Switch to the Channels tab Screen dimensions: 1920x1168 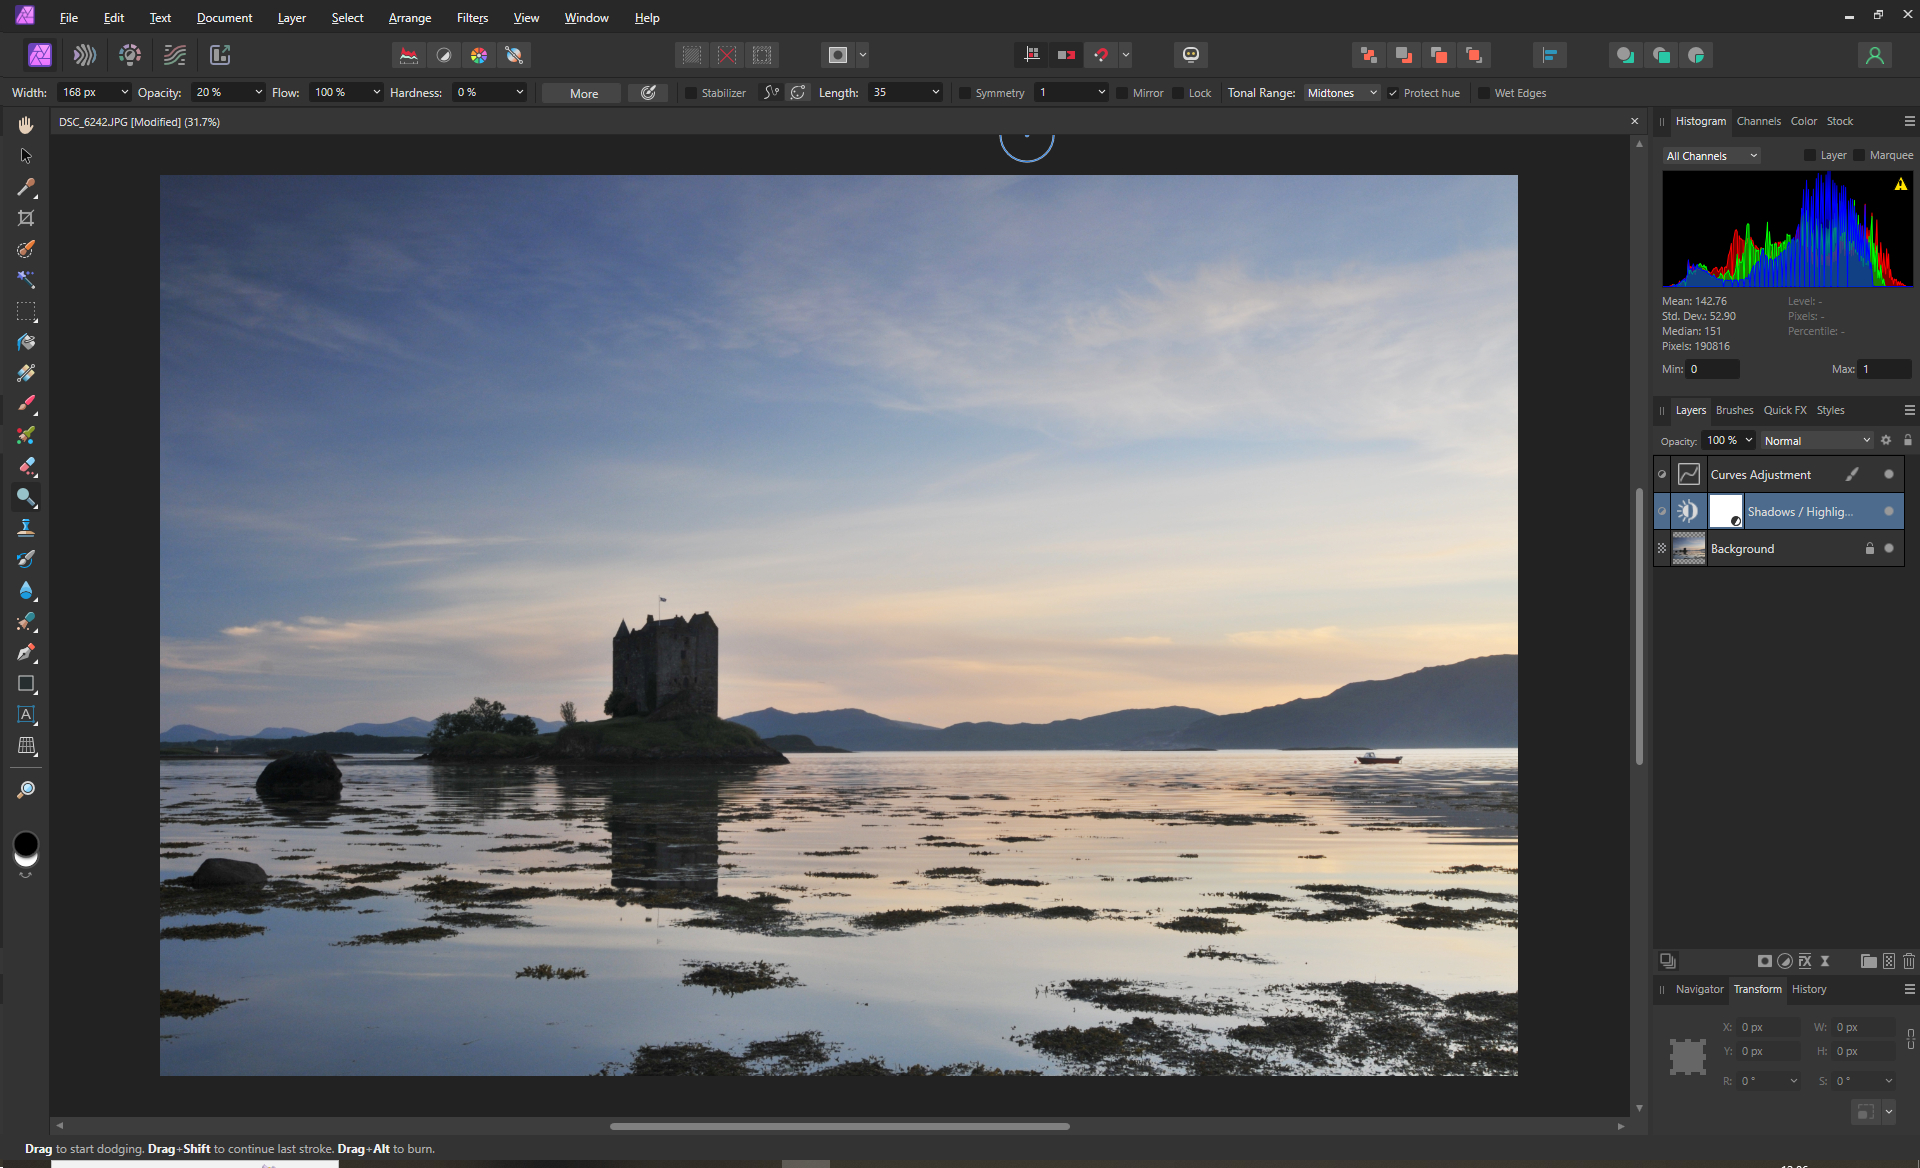tap(1758, 121)
